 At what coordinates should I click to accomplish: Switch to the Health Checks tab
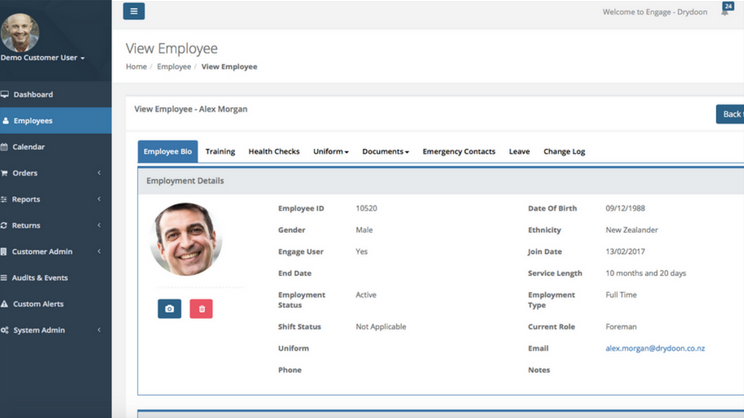pyautogui.click(x=274, y=151)
